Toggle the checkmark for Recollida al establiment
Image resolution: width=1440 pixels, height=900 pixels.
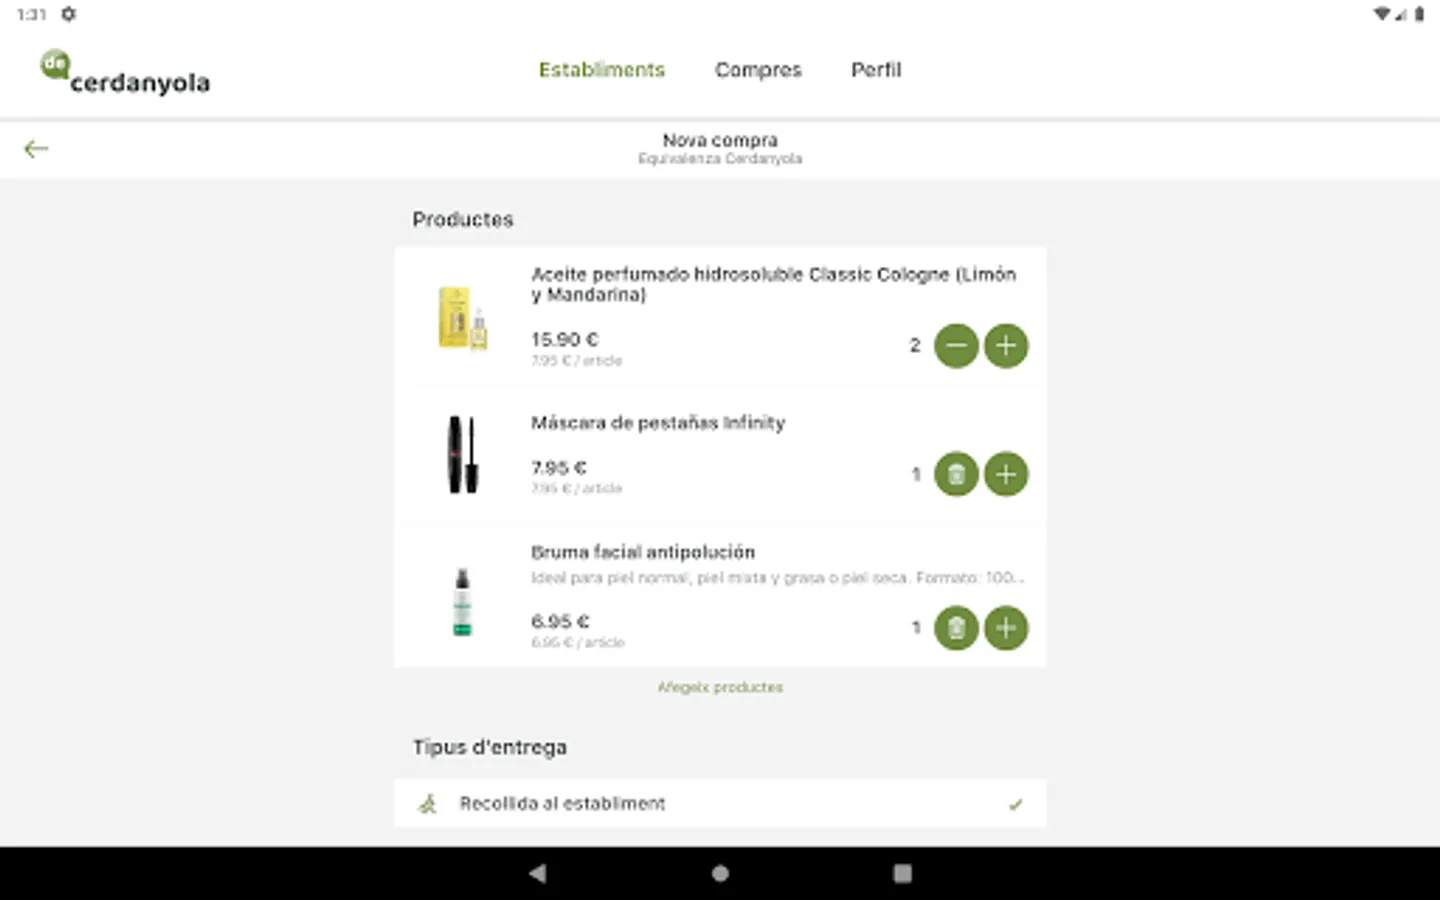pos(1016,804)
